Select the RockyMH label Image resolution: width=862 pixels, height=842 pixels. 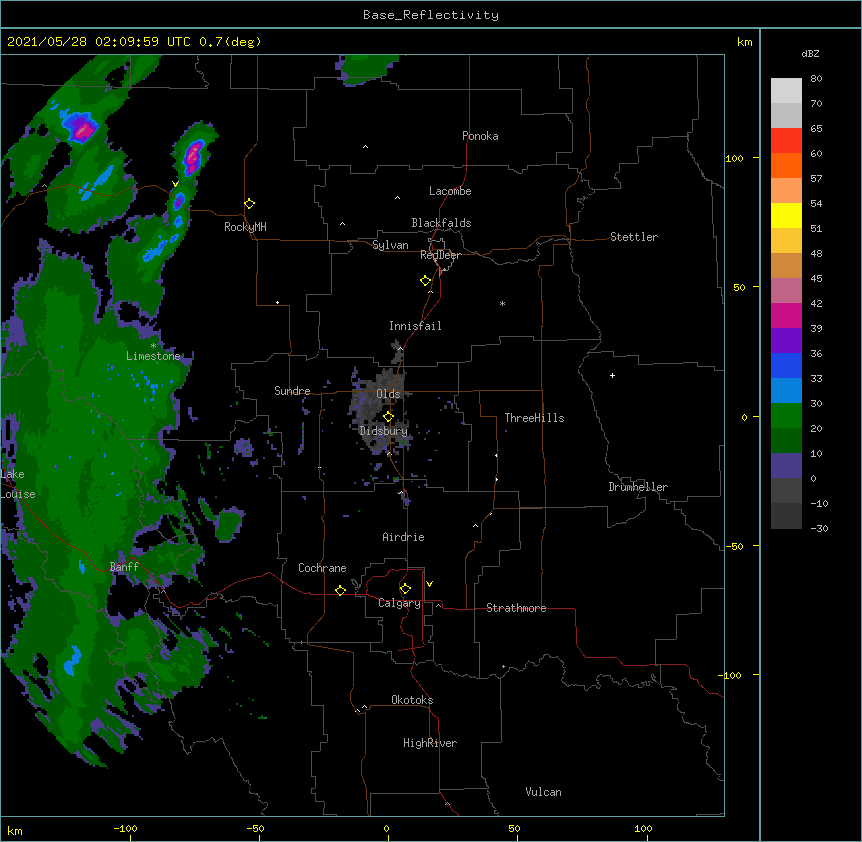coord(245,227)
